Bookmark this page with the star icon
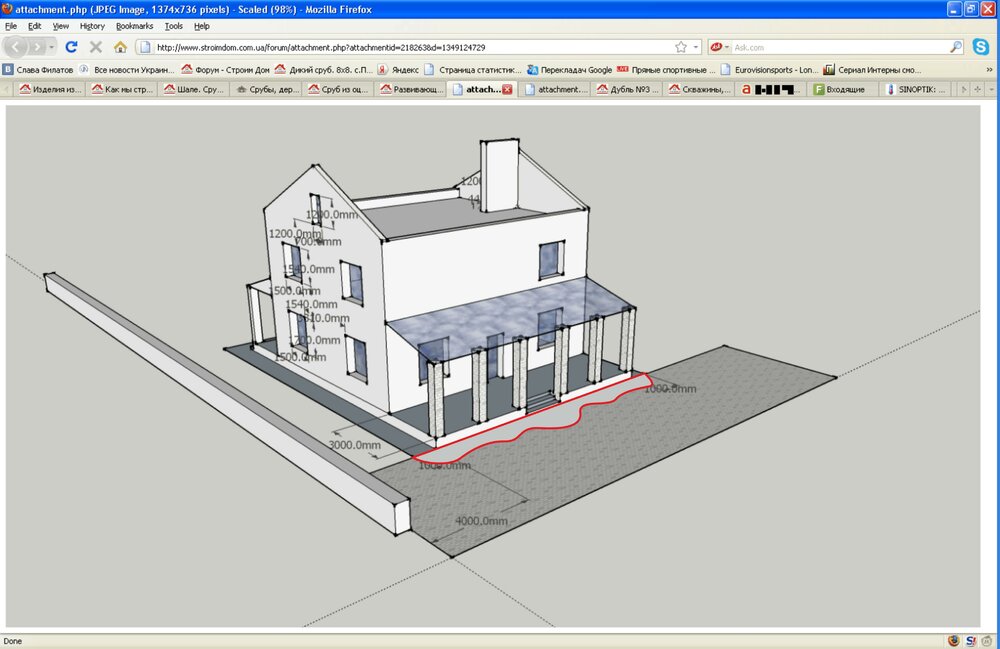Image resolution: width=1000 pixels, height=649 pixels. (681, 47)
